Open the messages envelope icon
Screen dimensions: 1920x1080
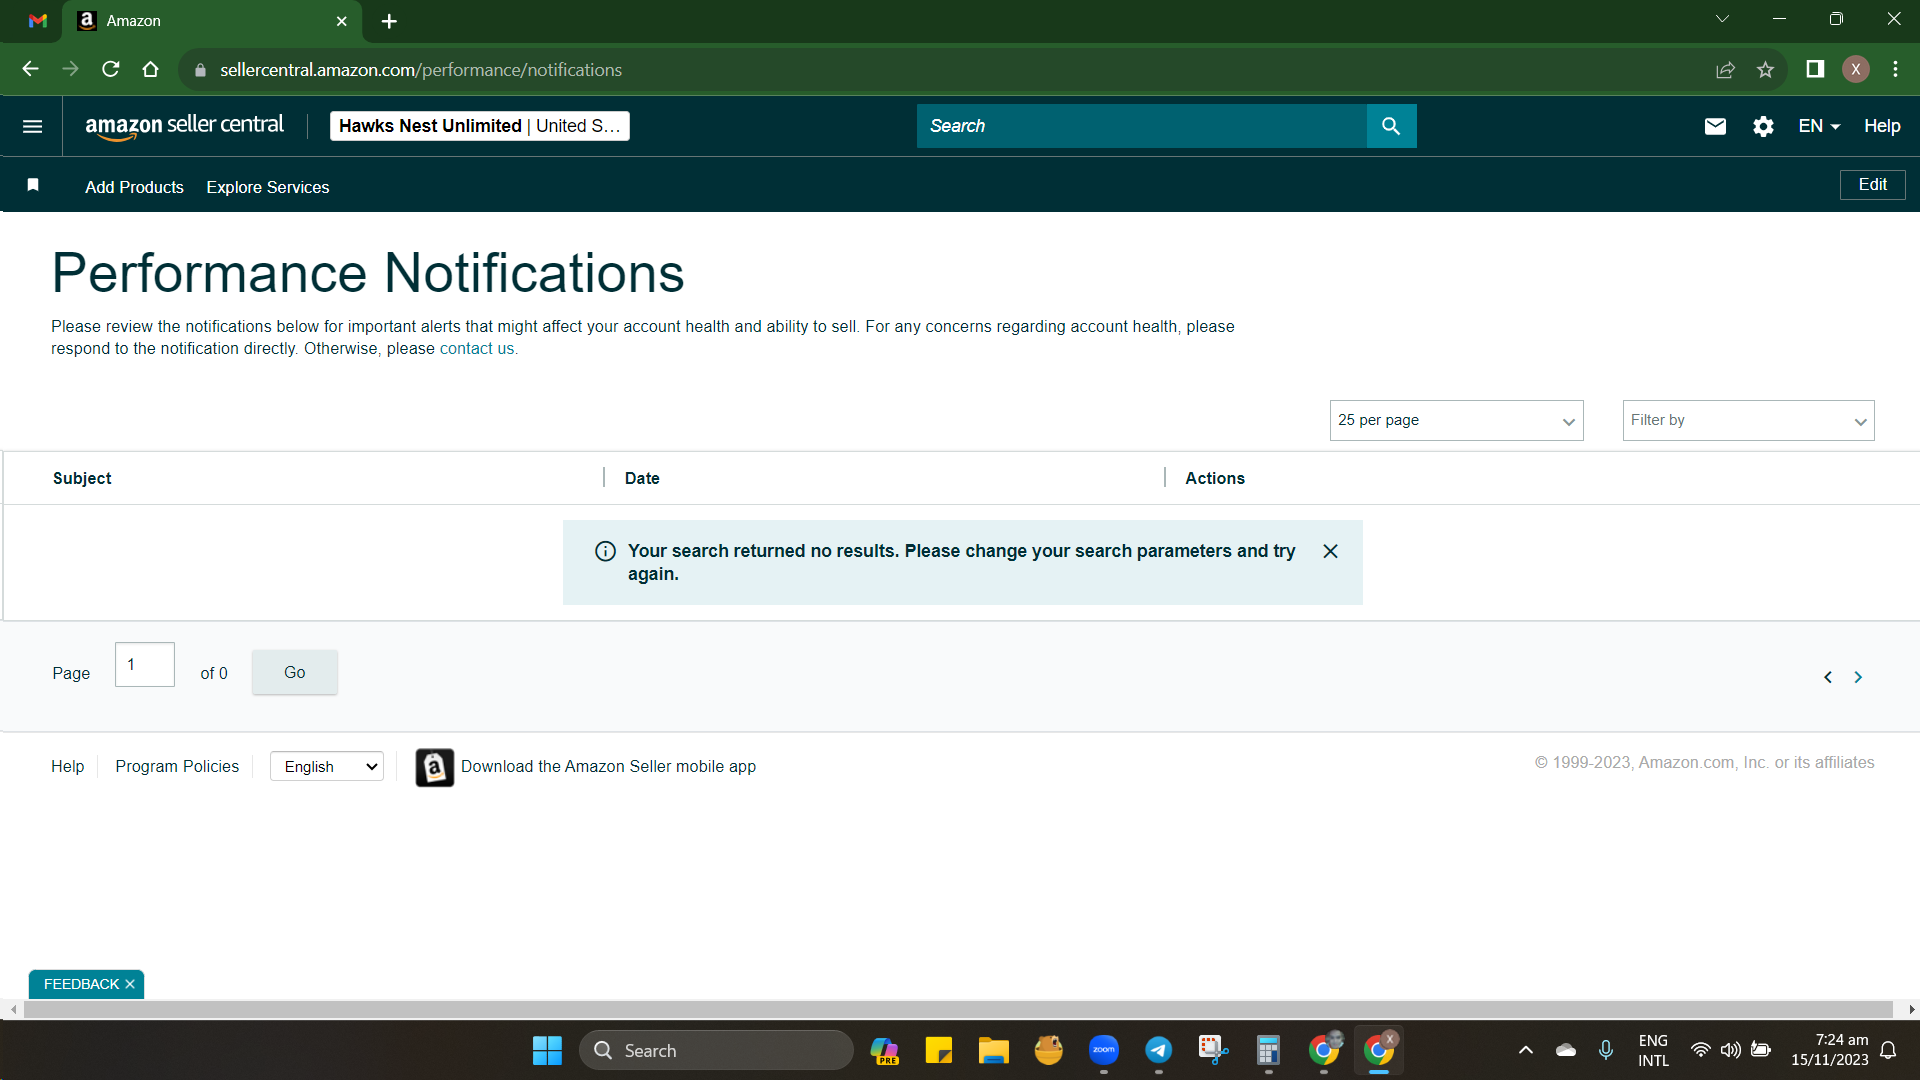point(1715,126)
